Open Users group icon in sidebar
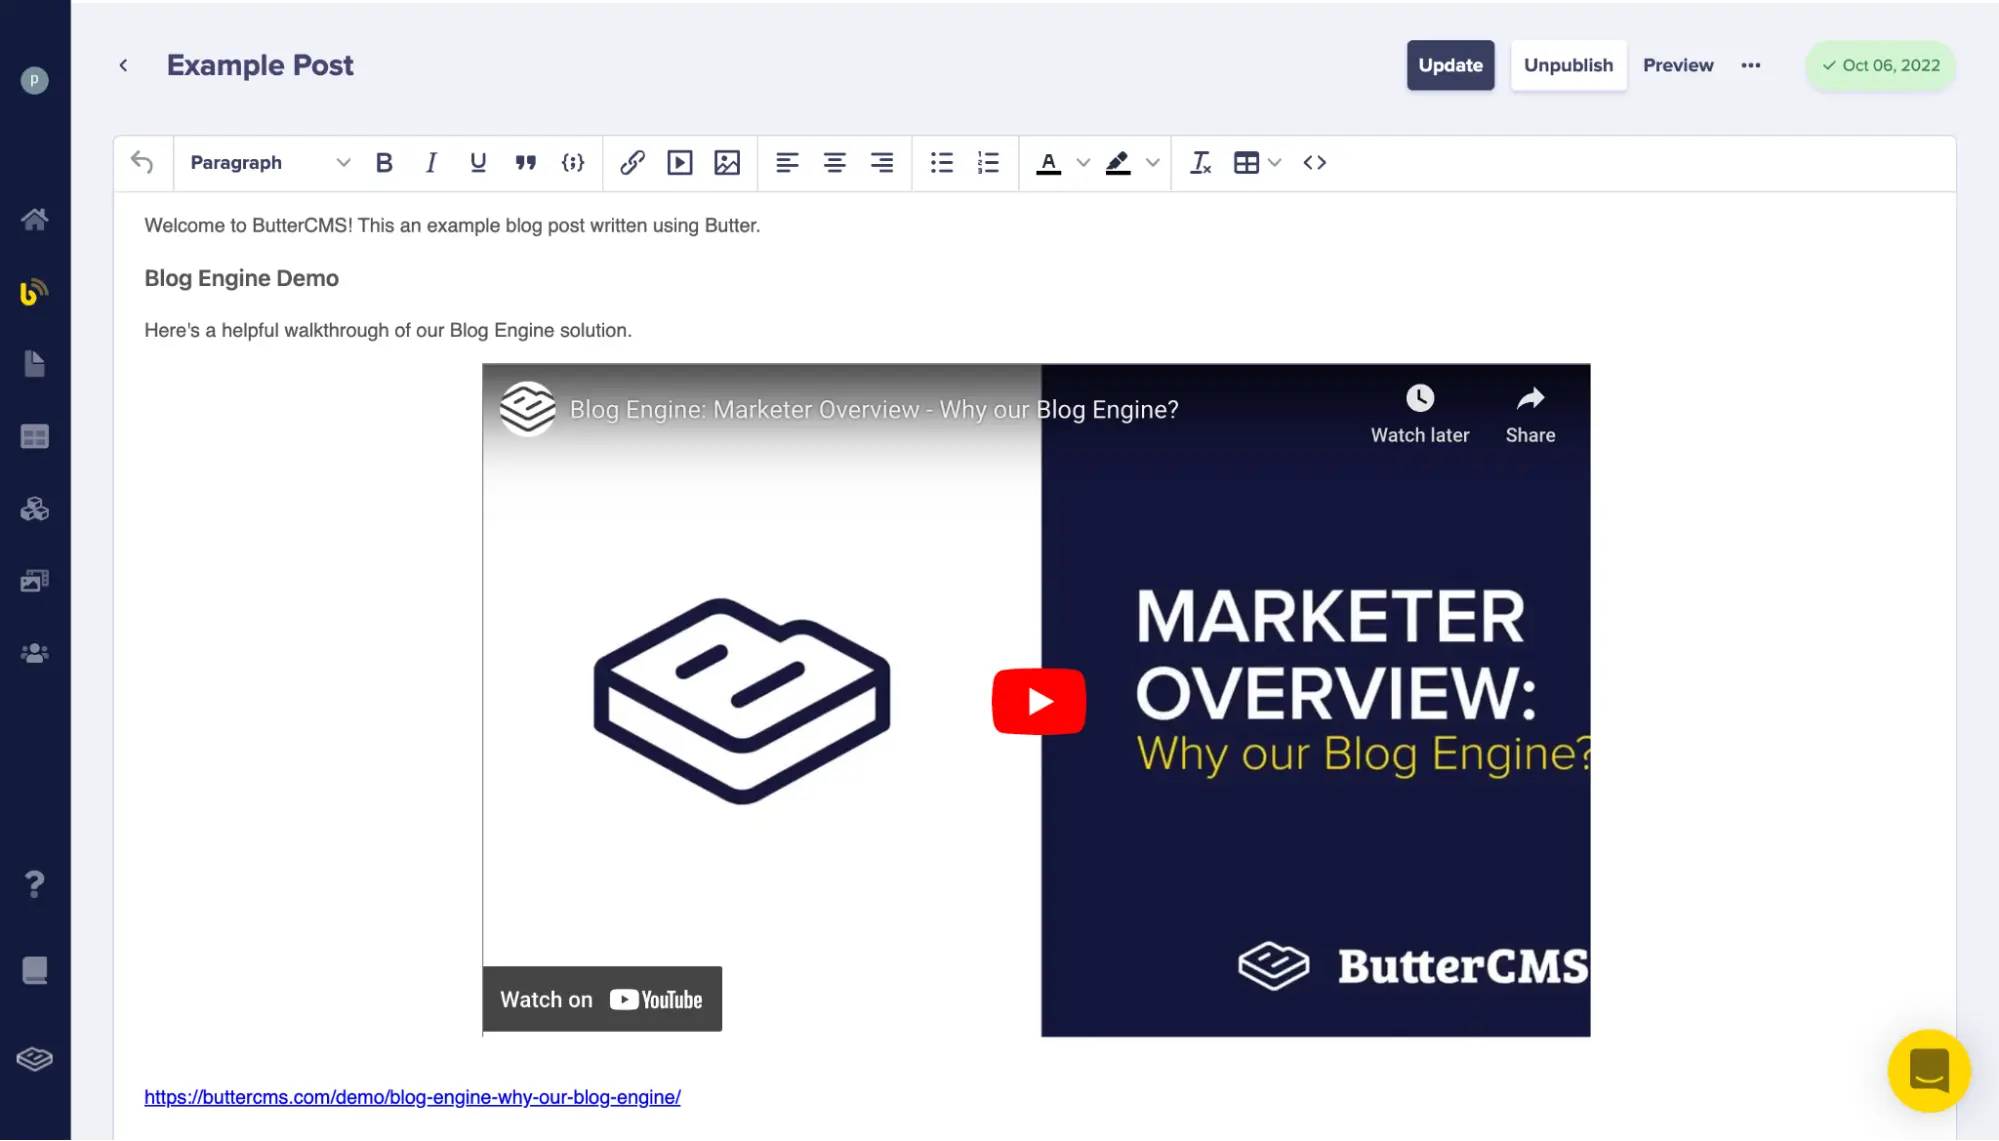This screenshot has height=1141, width=1999. (35, 653)
